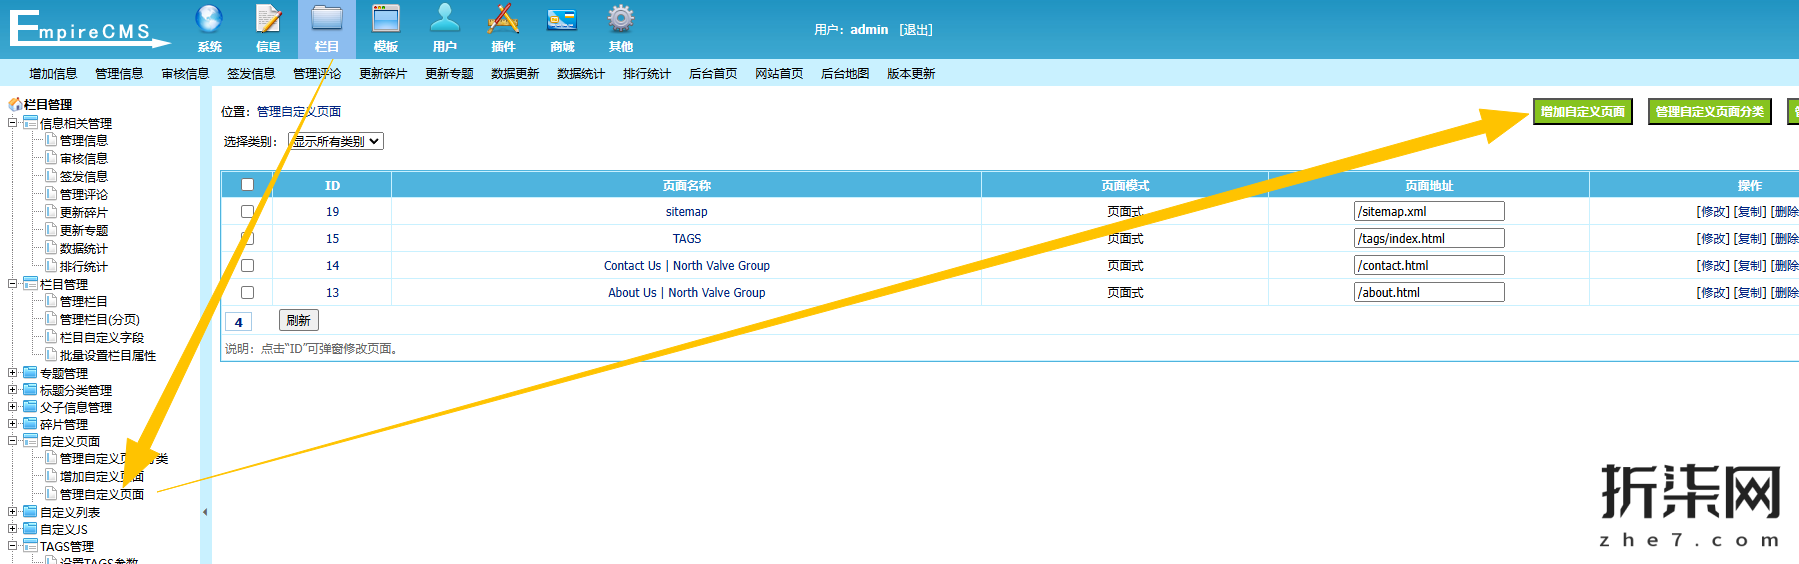Click the page icon beside 管理栏目
Image resolution: width=1799 pixels, height=564 pixels.
[x=51, y=301]
